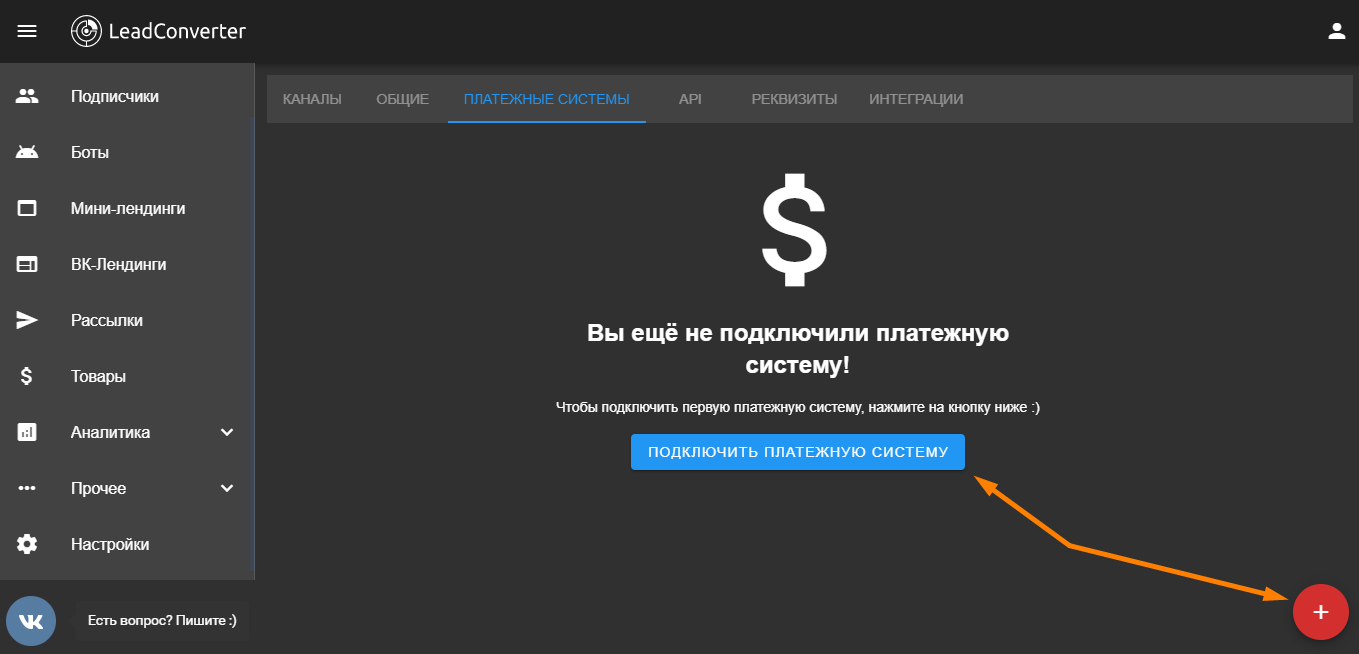The height and width of the screenshot is (654, 1359).
Task: Click Подключить платежную систему button
Action: click(797, 452)
